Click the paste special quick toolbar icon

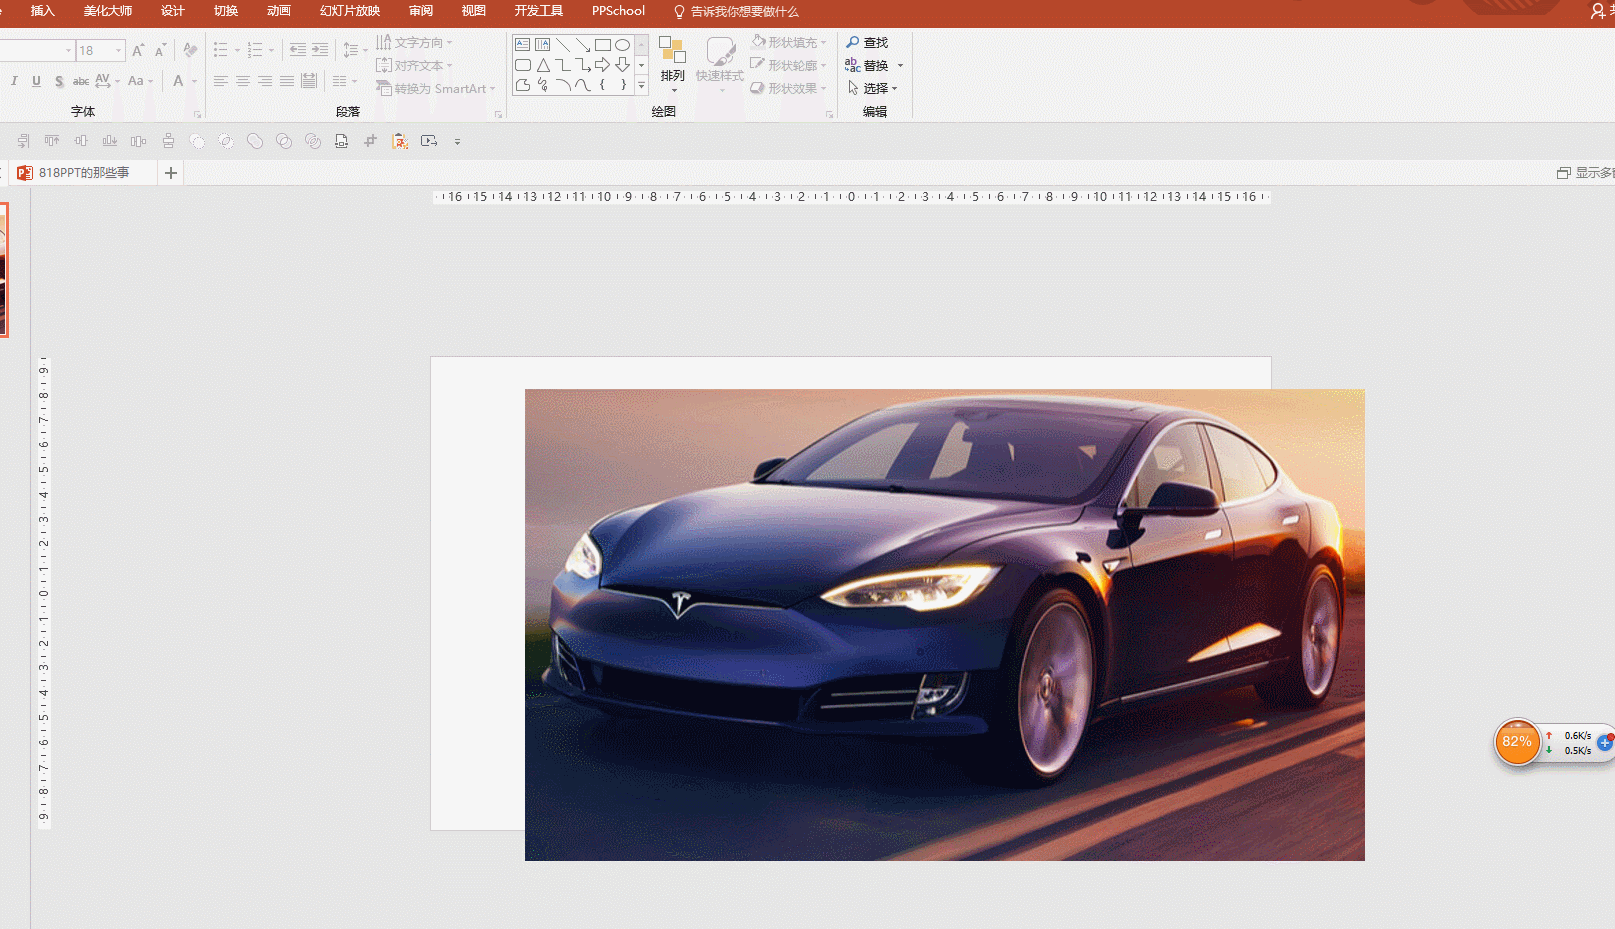[400, 141]
